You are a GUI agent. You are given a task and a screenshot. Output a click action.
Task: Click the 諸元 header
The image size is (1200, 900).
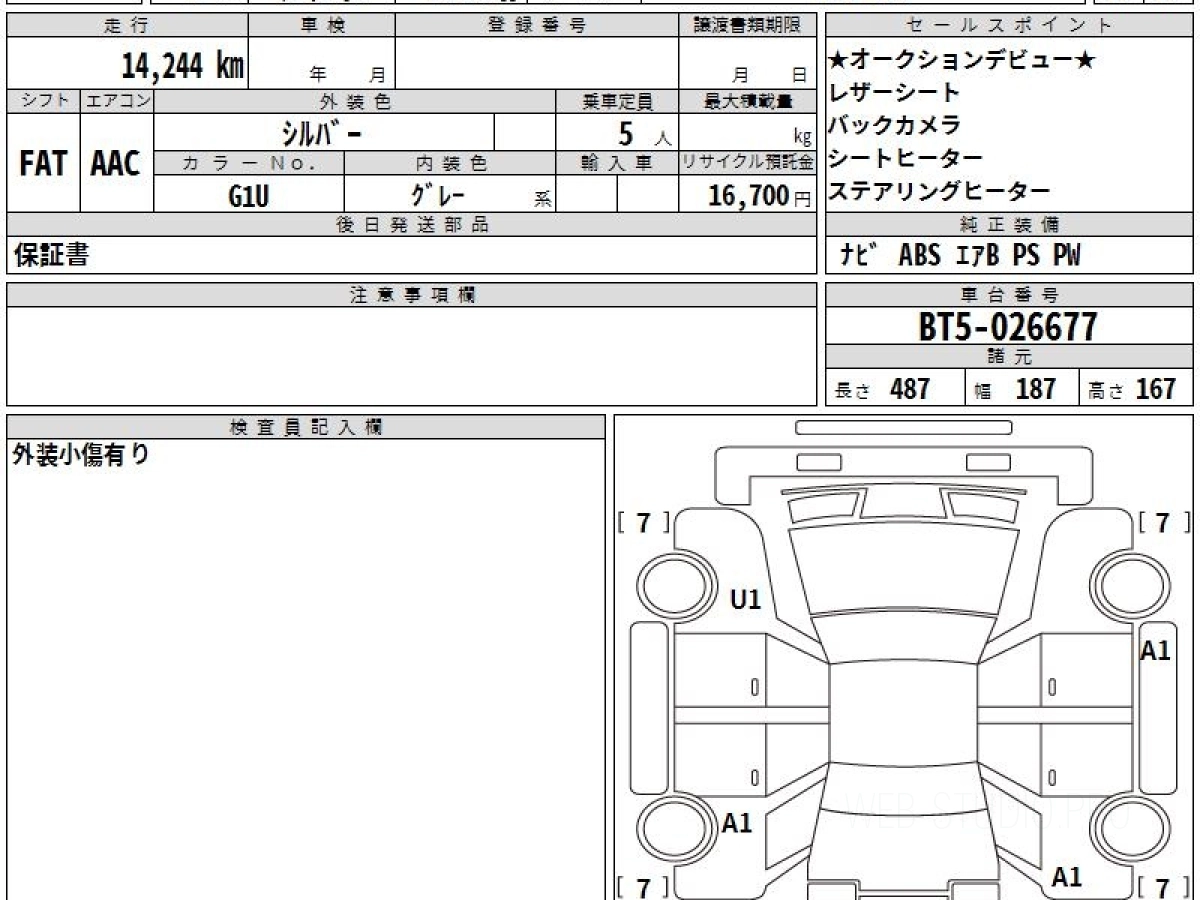click(x=1010, y=357)
